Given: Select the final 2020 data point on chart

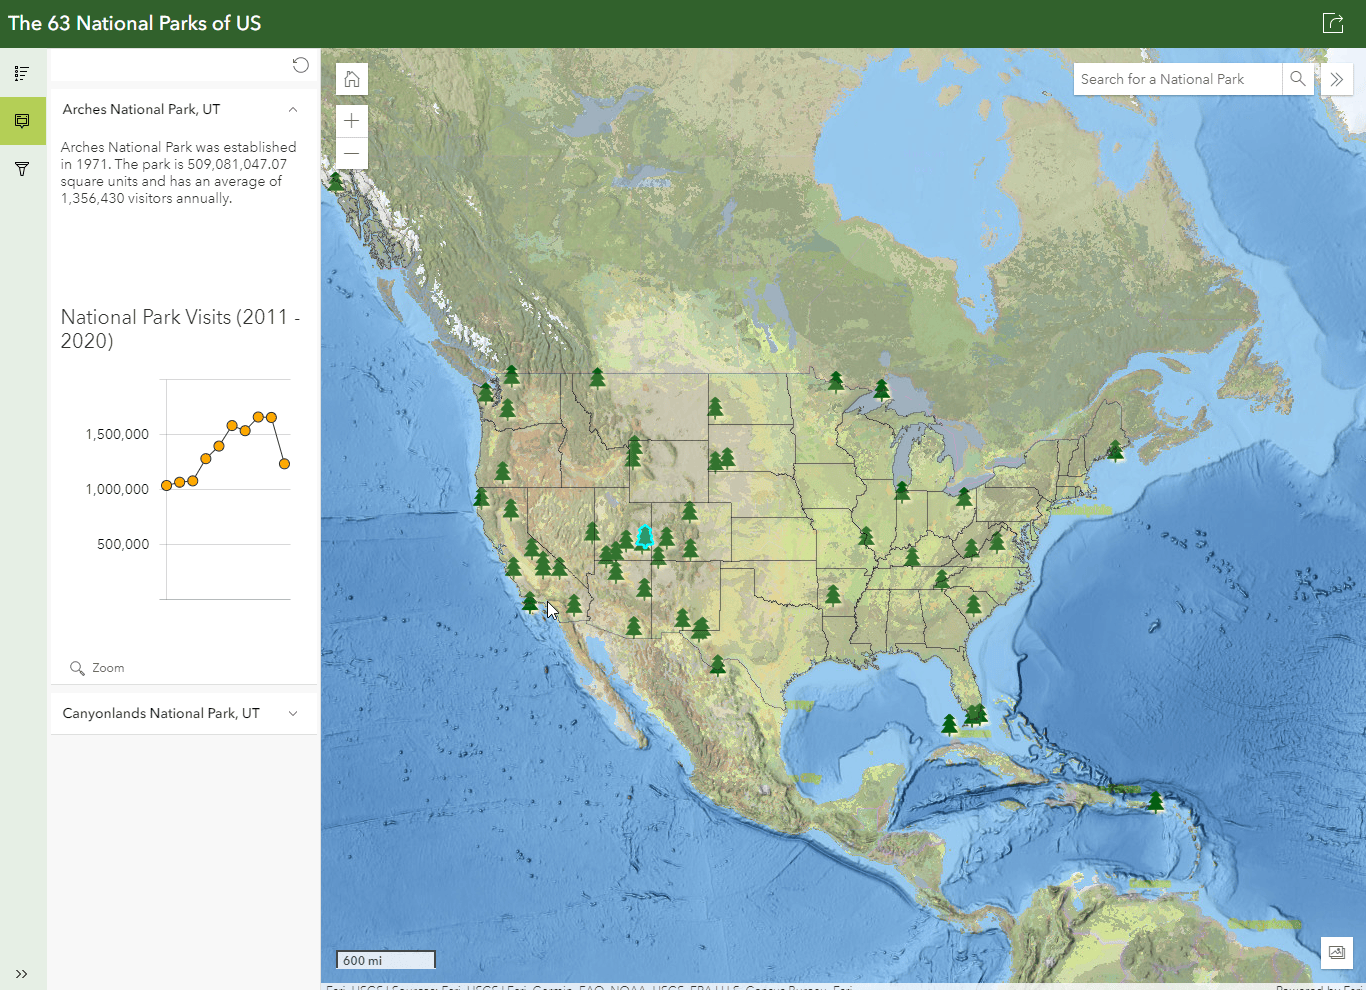Looking at the screenshot, I should pyautogui.click(x=285, y=464).
